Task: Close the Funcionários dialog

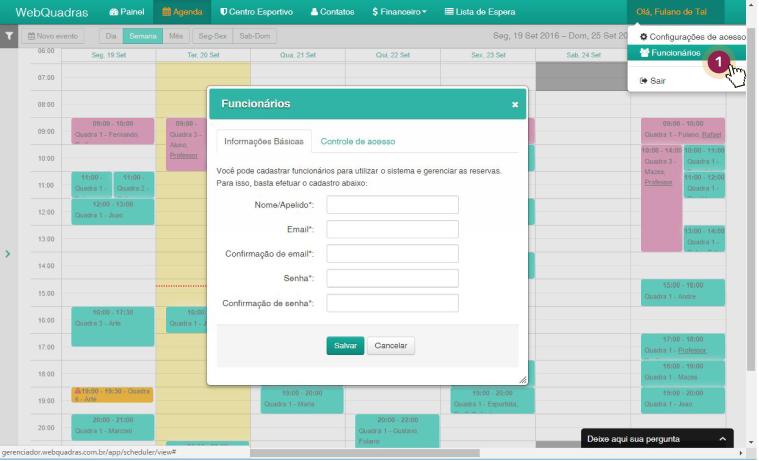Action: tap(515, 104)
